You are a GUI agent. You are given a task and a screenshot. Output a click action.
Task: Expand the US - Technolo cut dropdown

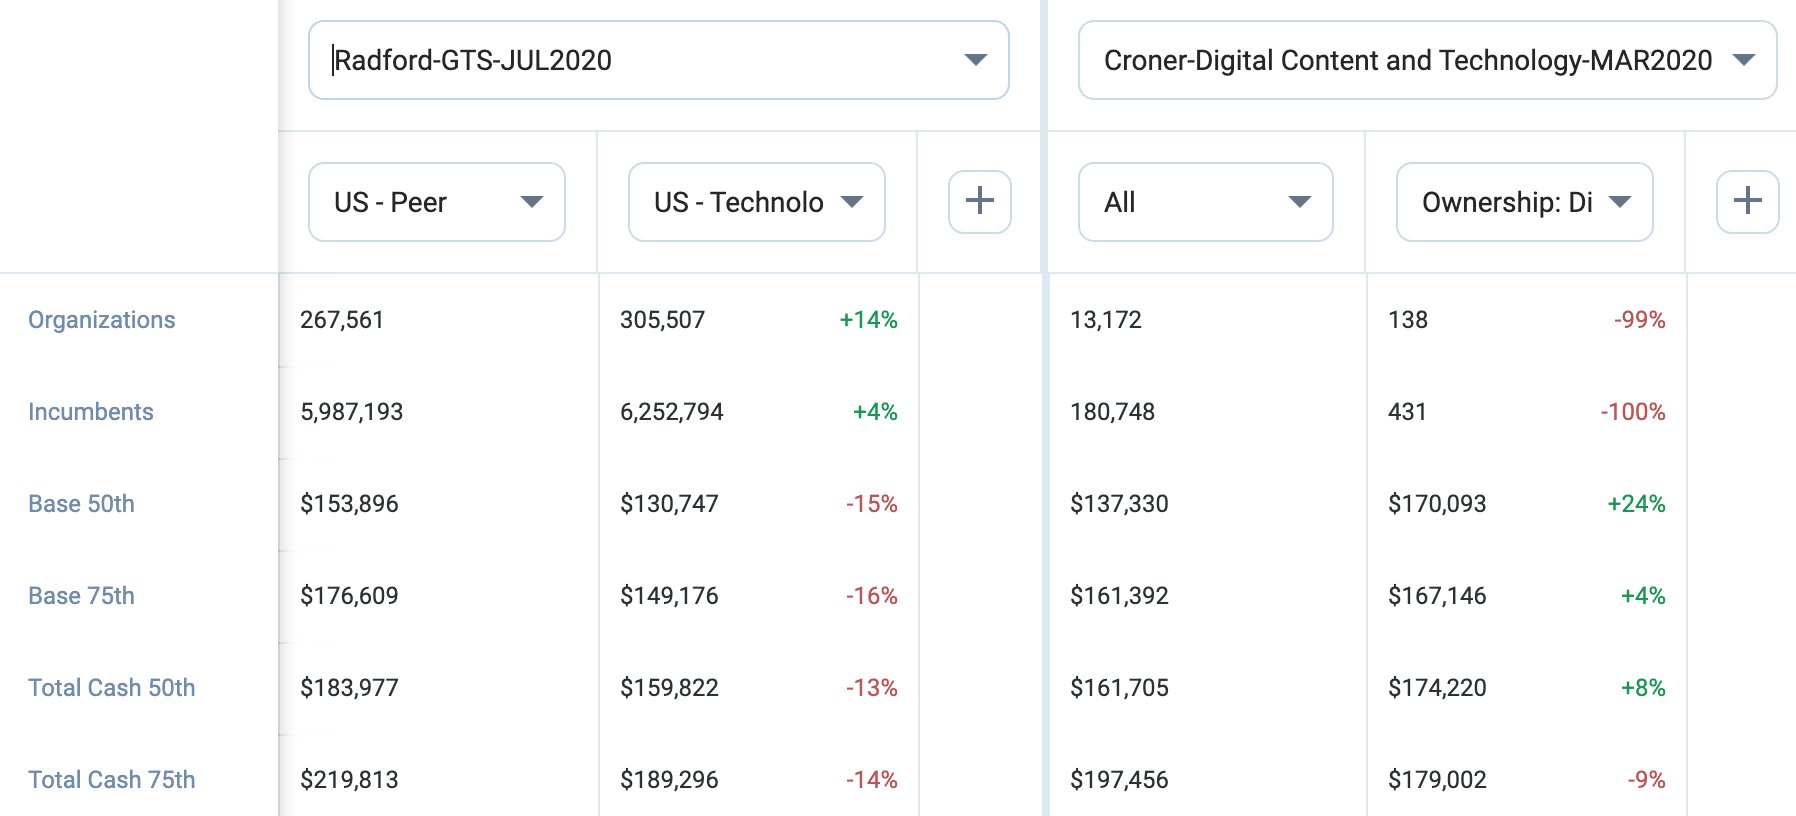point(757,202)
